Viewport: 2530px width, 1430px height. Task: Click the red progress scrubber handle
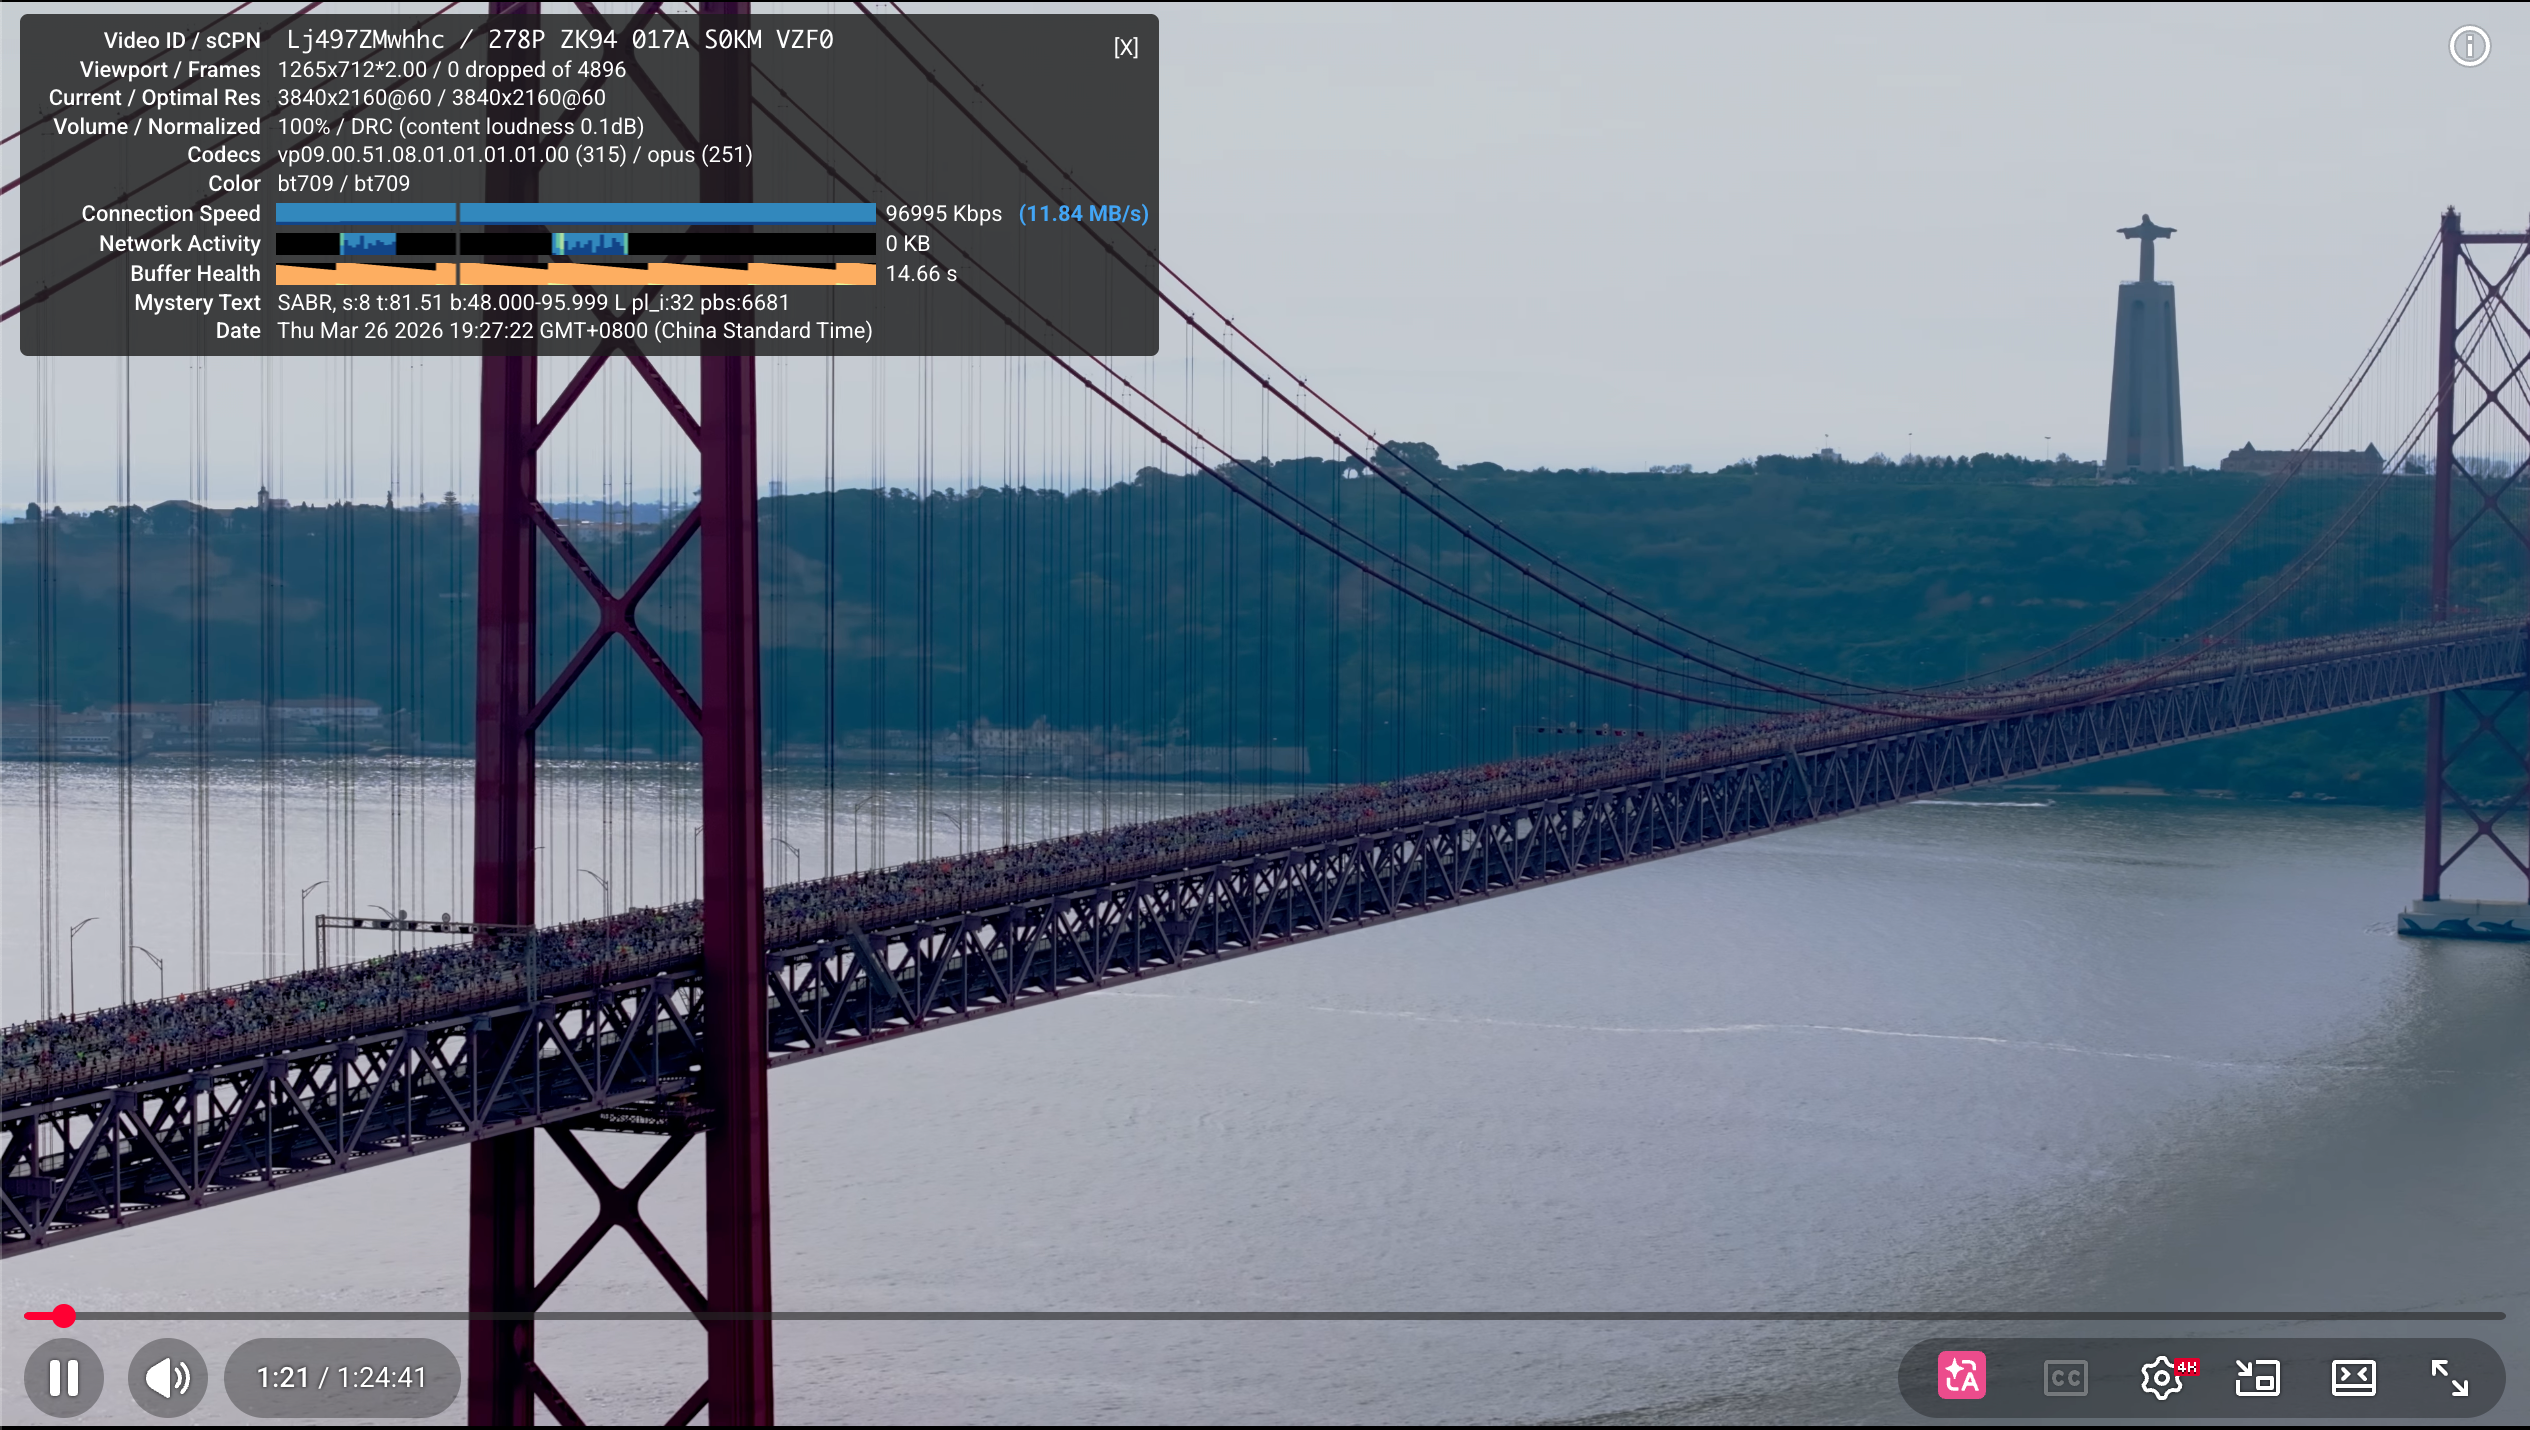coord(63,1316)
